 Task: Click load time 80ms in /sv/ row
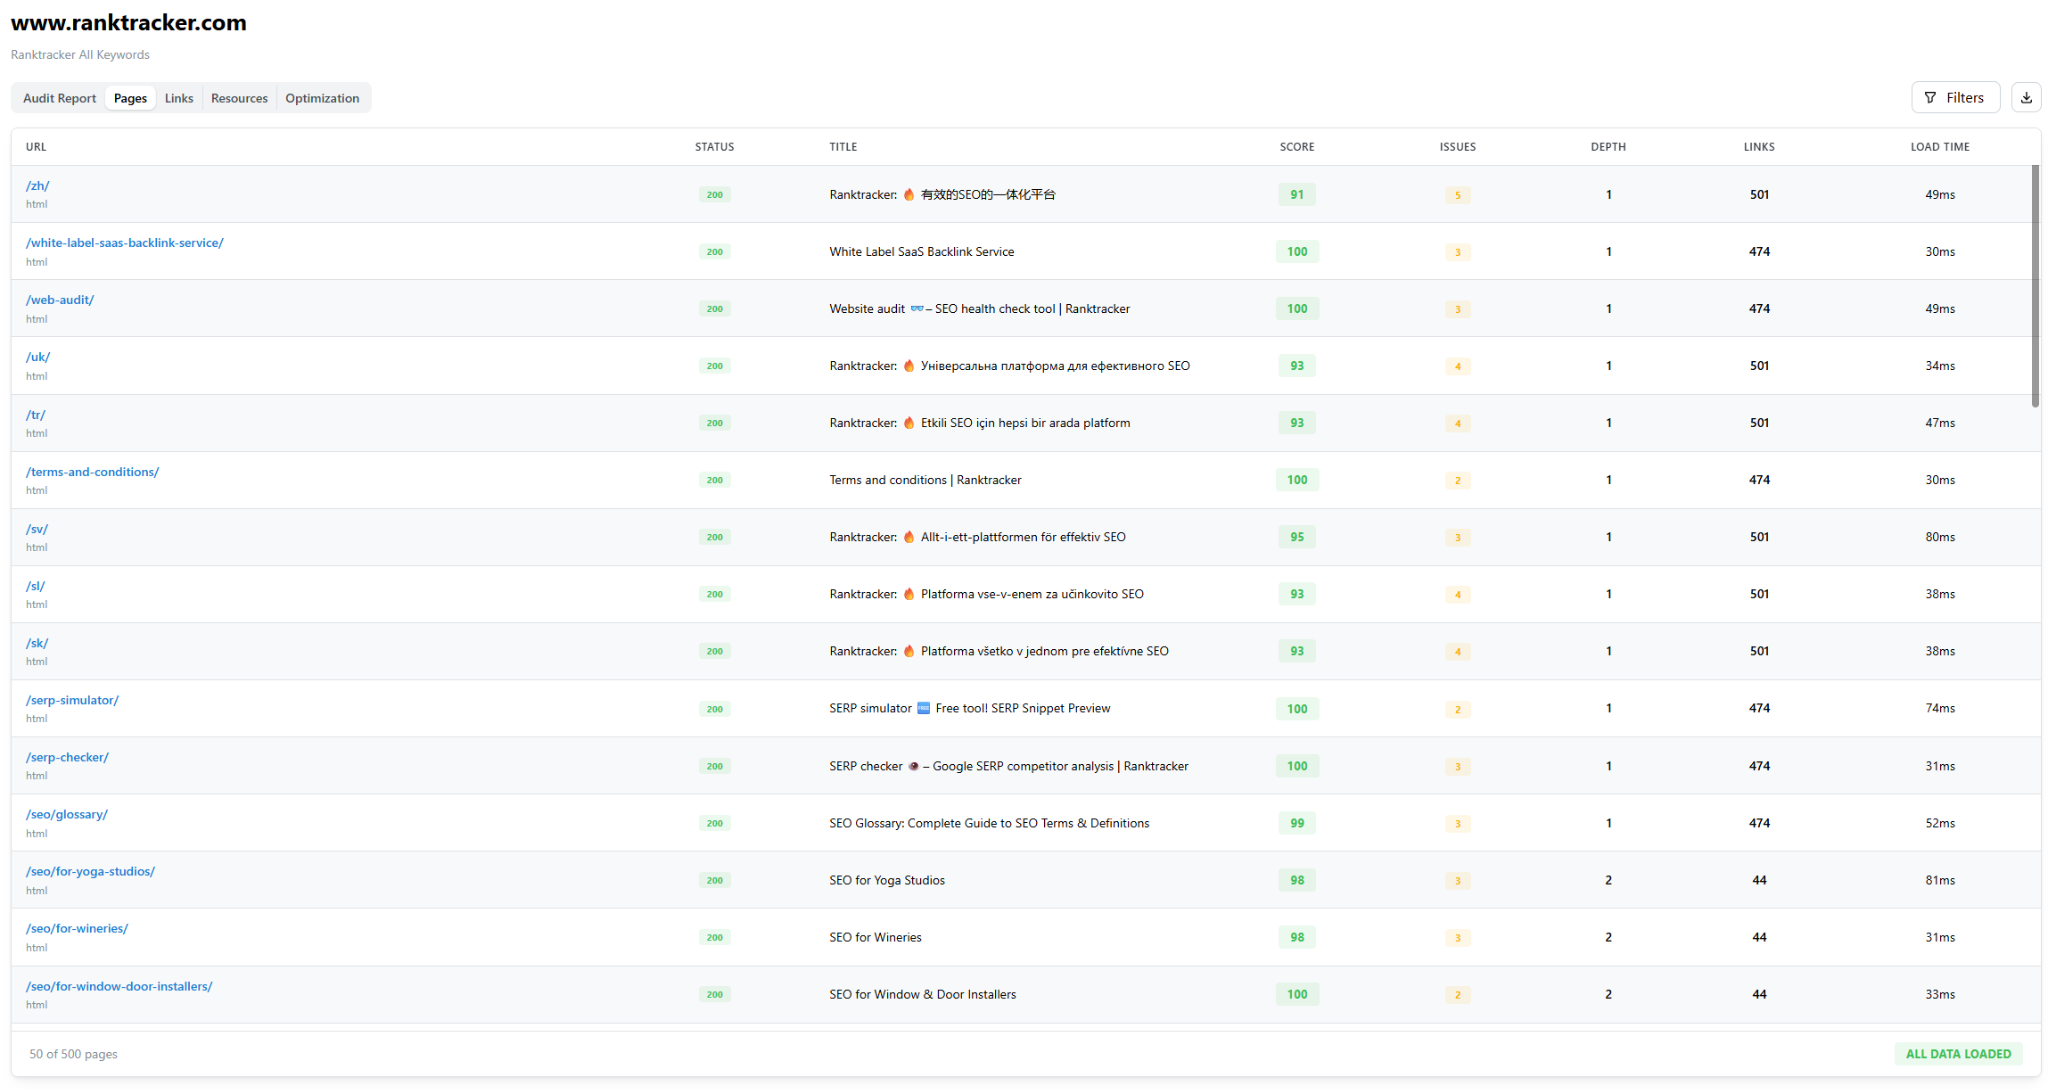pos(1940,537)
